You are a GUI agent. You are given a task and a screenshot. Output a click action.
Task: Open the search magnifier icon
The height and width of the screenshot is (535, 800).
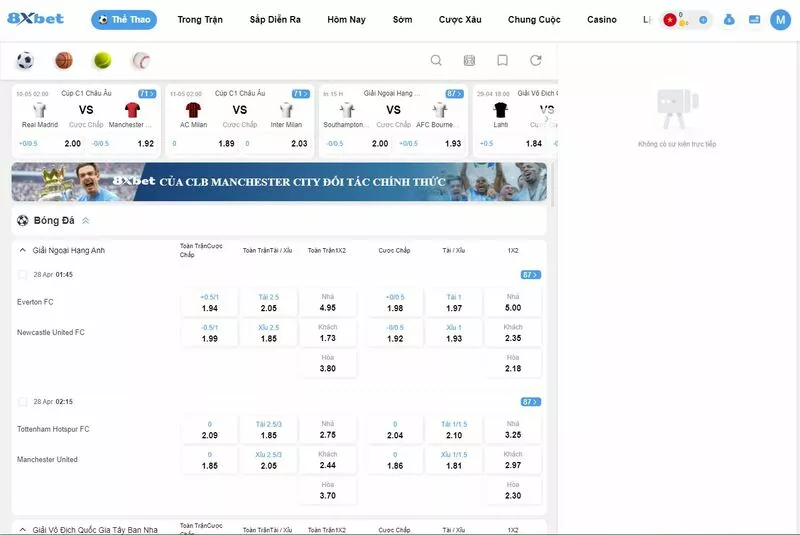[436, 60]
